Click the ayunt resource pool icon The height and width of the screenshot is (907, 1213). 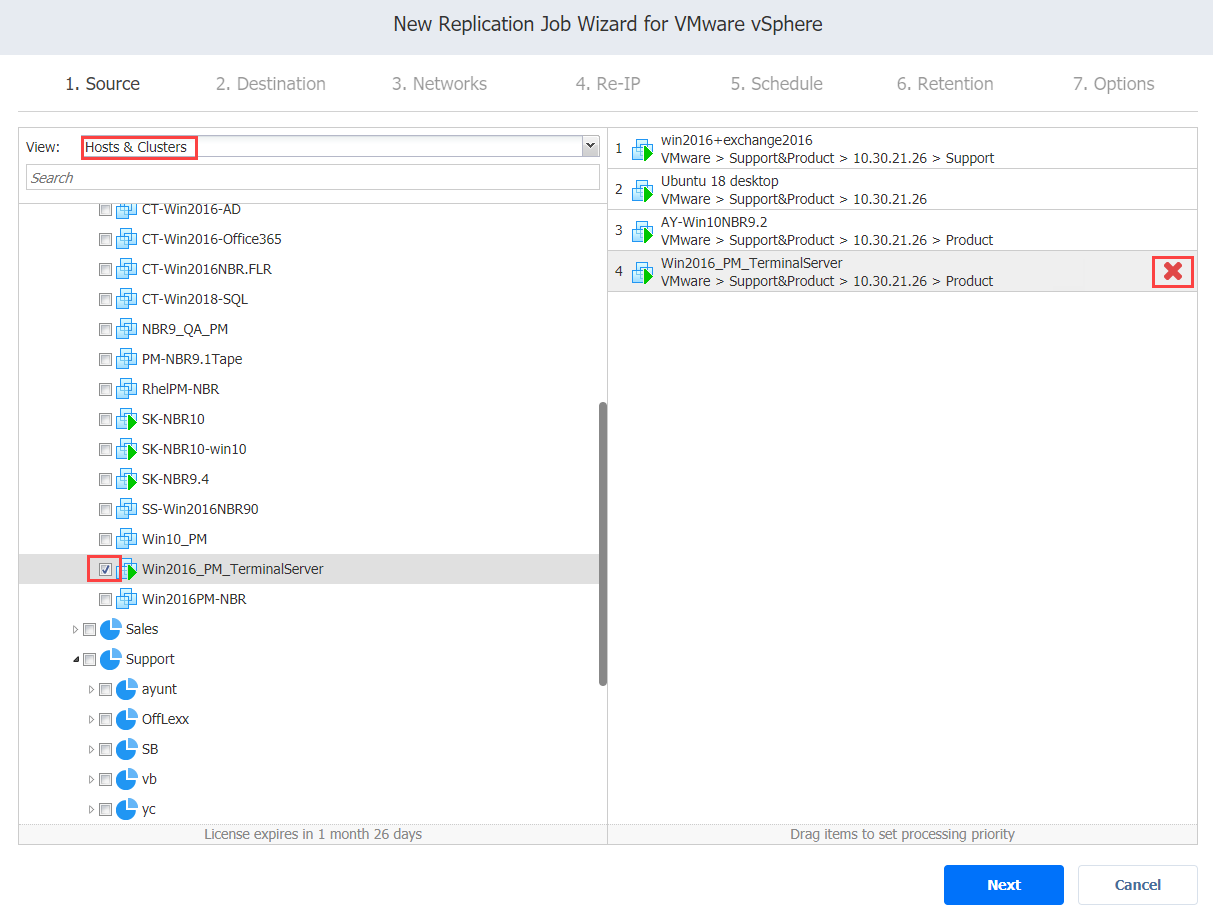click(126, 689)
